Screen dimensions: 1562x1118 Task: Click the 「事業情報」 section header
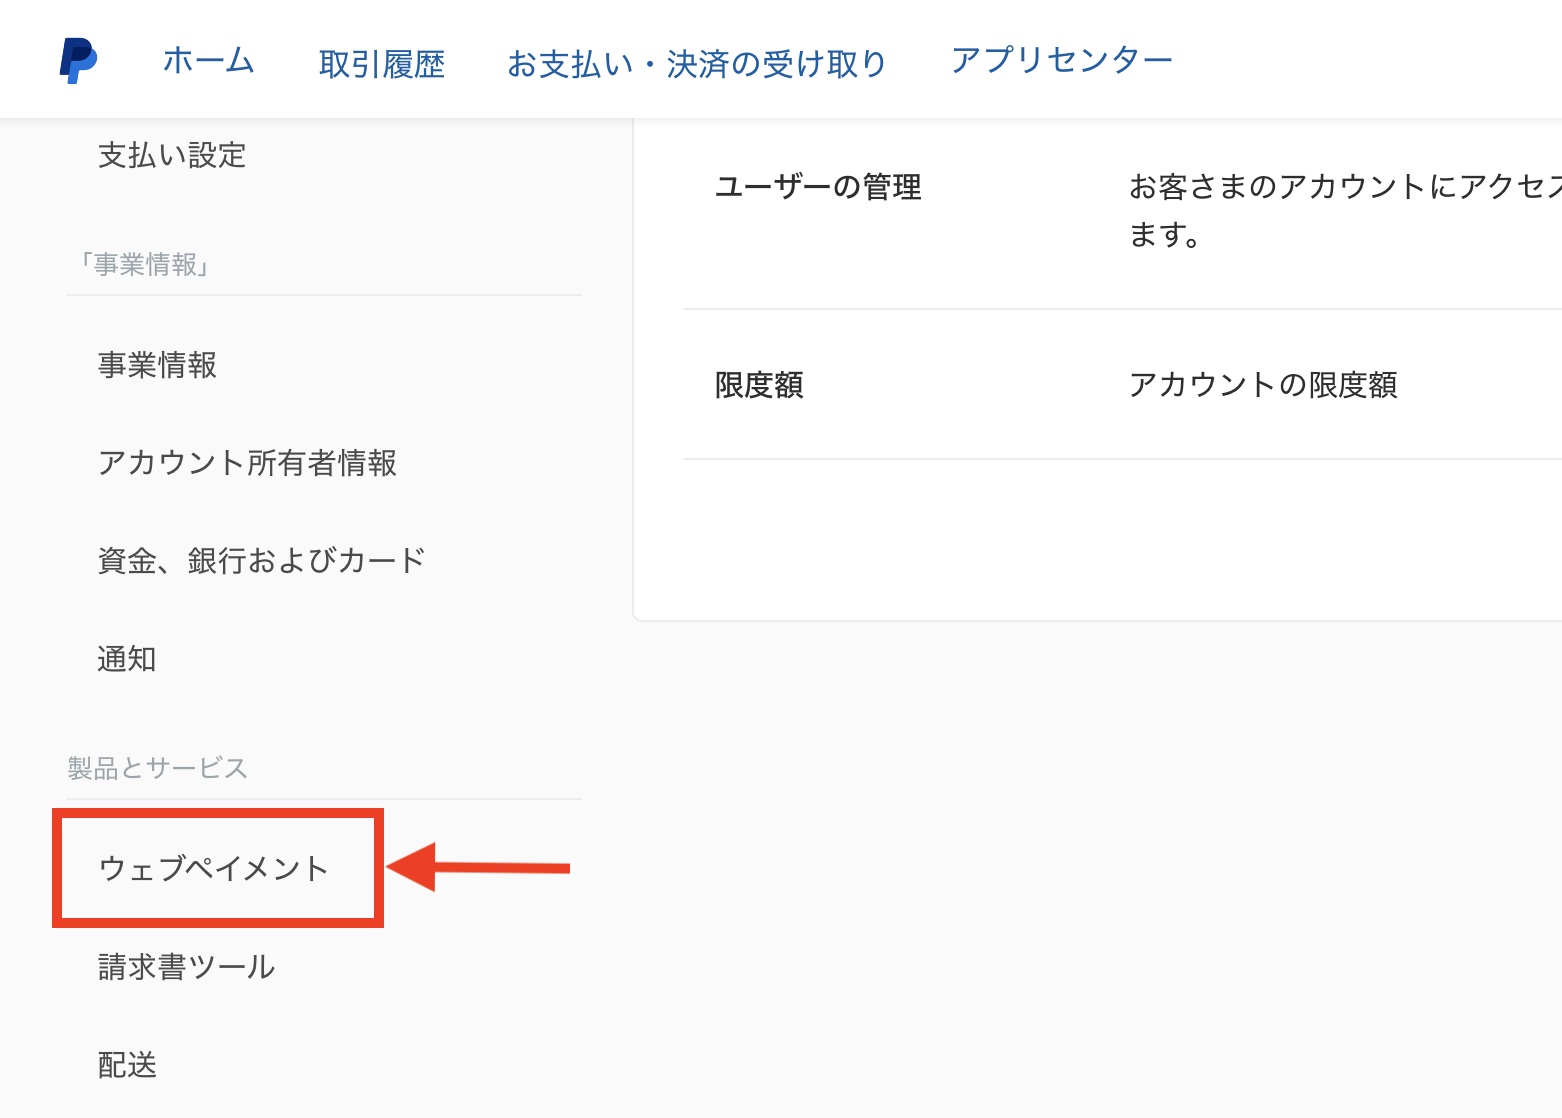coord(147,265)
